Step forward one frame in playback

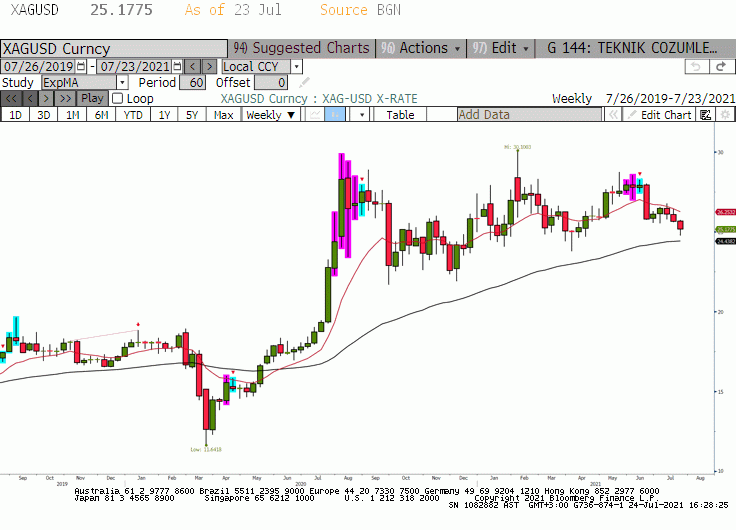46,99
